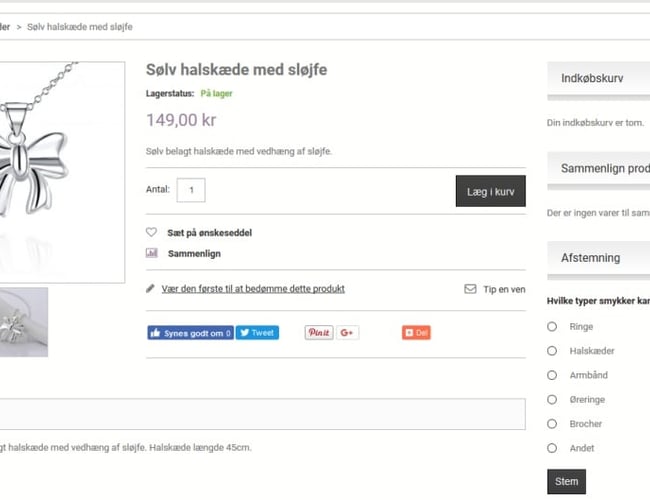
Task: Choose Øreringe in the poll
Action: click(x=552, y=400)
